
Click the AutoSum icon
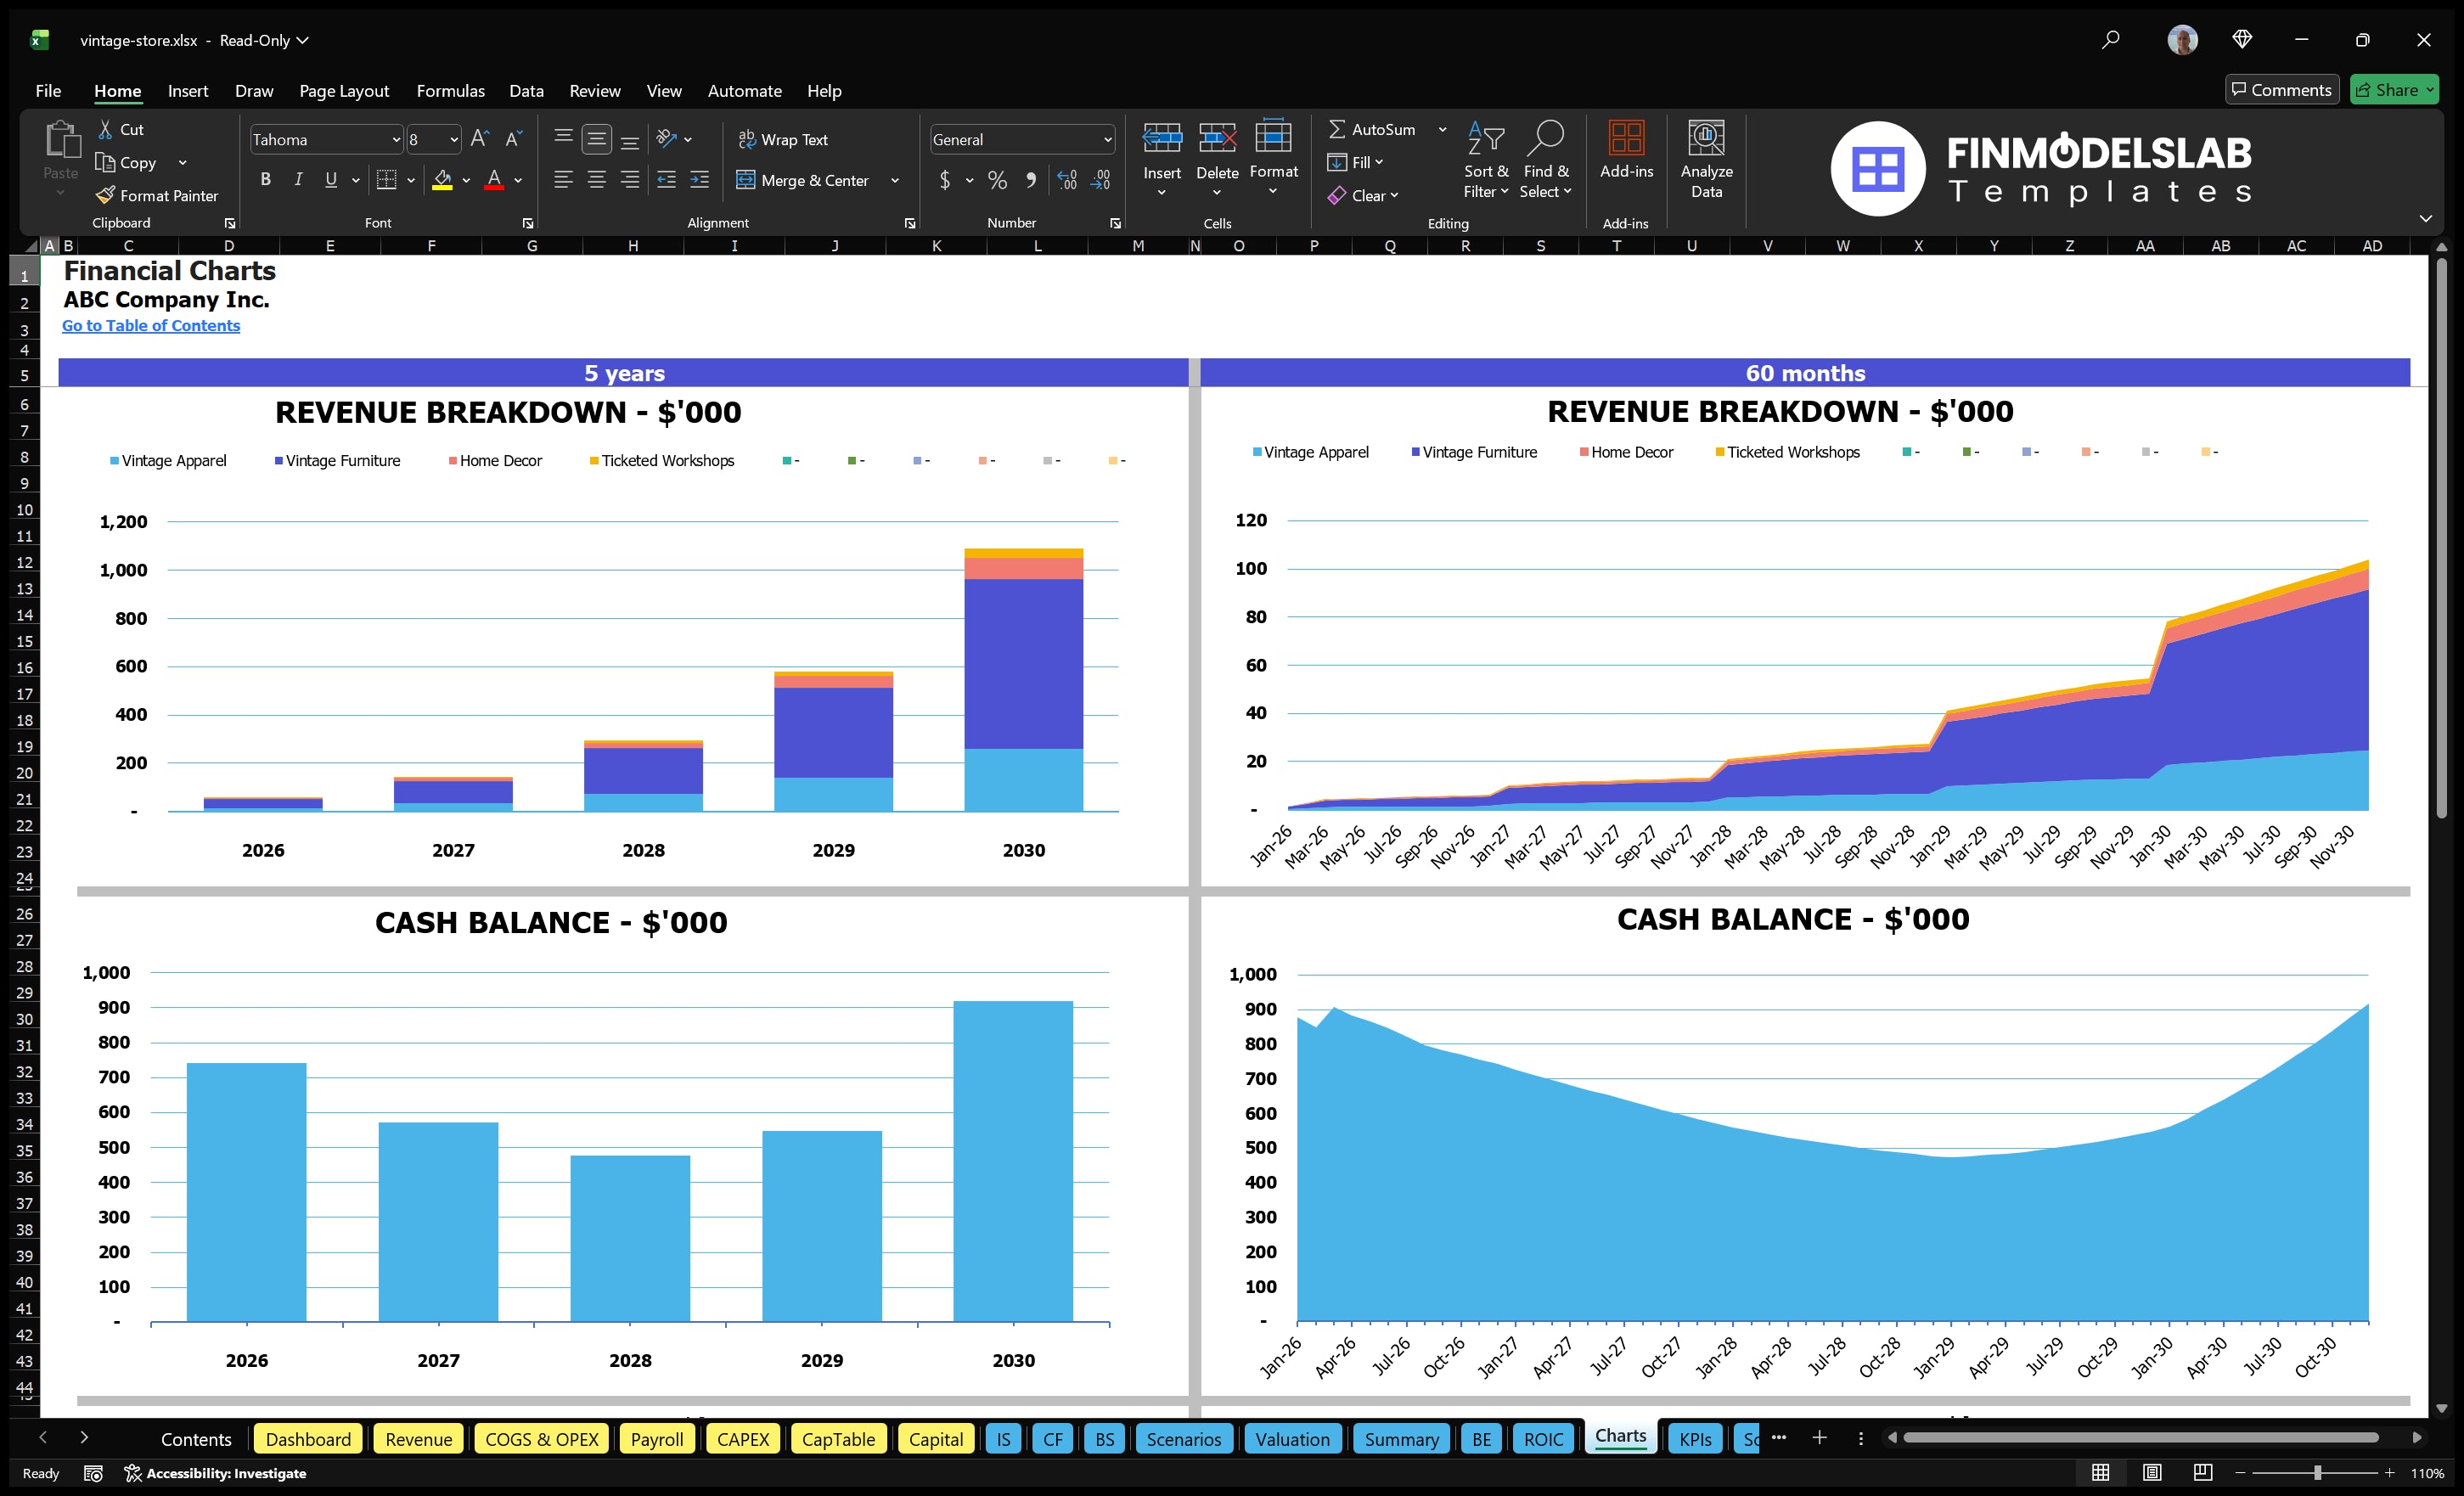pyautogui.click(x=1340, y=128)
